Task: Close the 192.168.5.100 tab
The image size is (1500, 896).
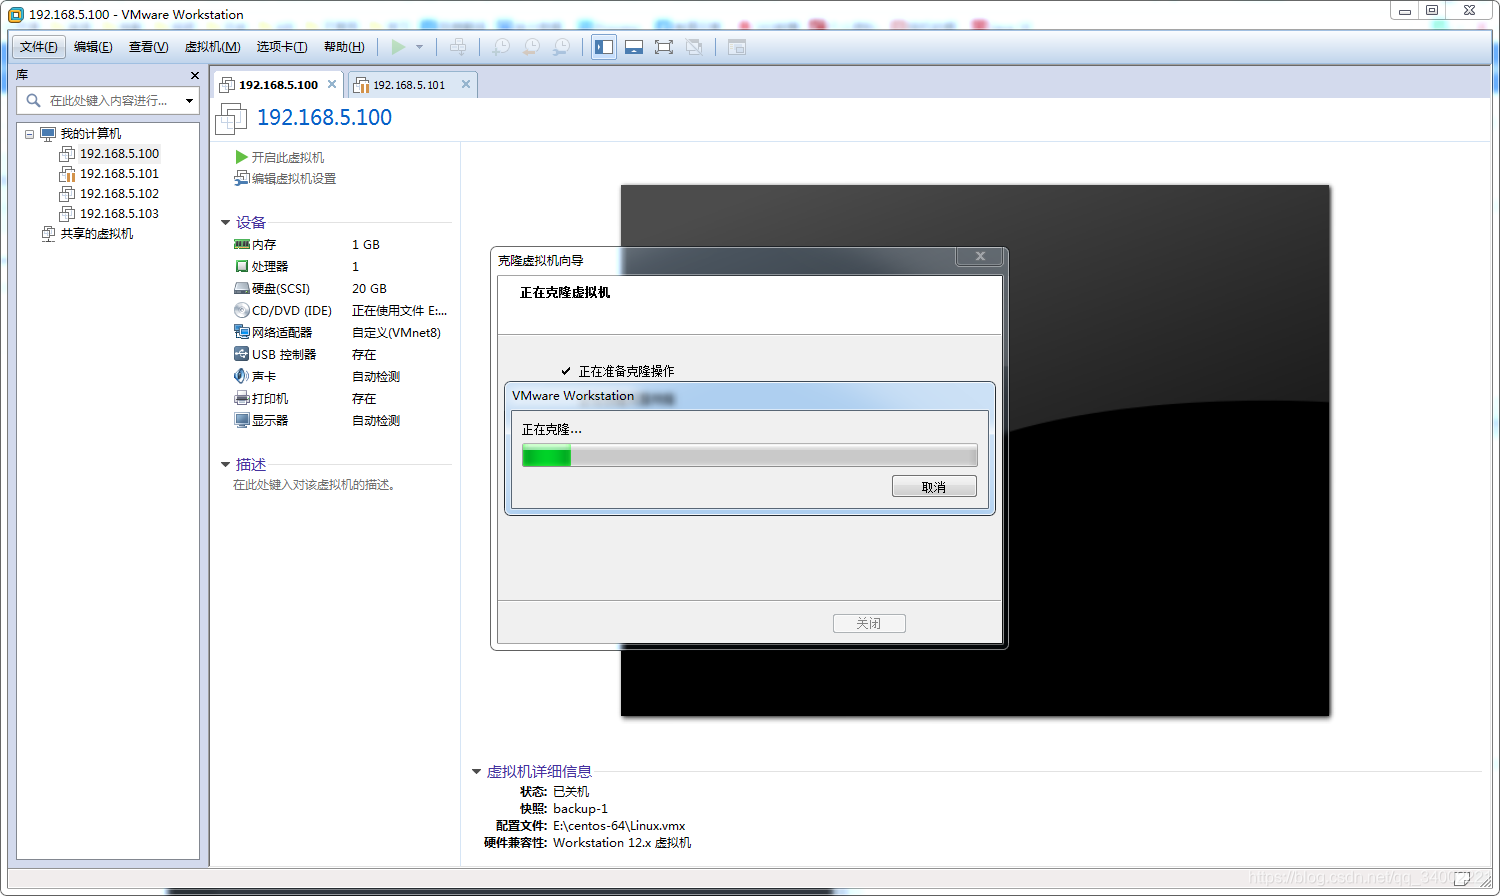Action: click(x=332, y=84)
